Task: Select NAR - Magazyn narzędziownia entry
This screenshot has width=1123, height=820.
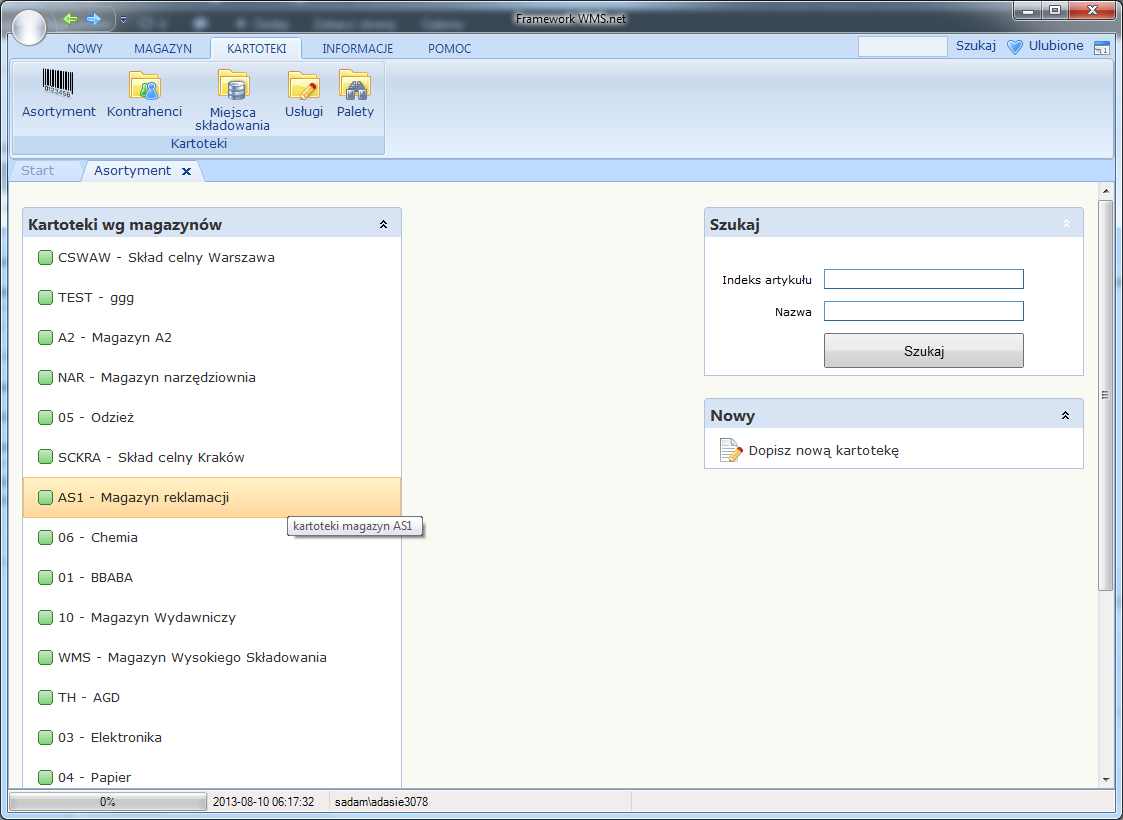Action: (x=212, y=377)
